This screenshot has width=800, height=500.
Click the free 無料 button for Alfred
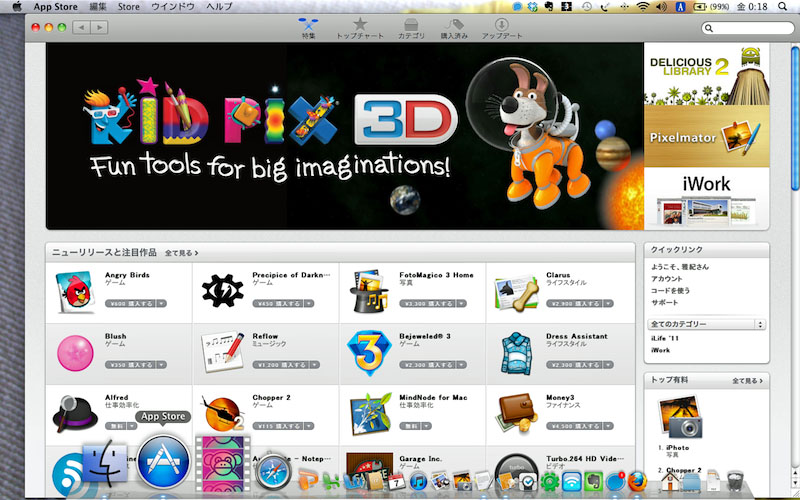pos(116,426)
